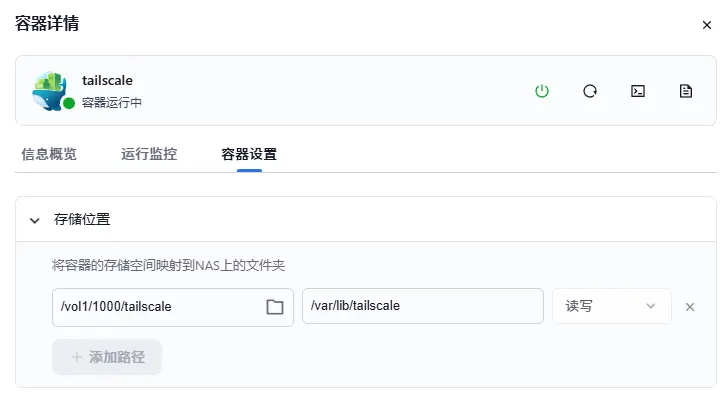
Task: Focus the /var/lib/tailscale container path field
Action: pyautogui.click(x=421, y=306)
